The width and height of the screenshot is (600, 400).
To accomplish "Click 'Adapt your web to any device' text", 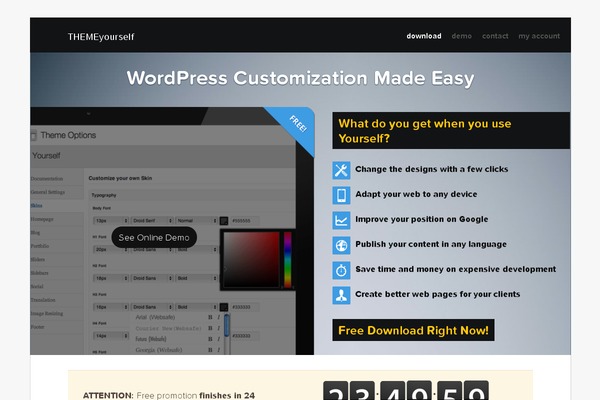I will [x=416, y=194].
